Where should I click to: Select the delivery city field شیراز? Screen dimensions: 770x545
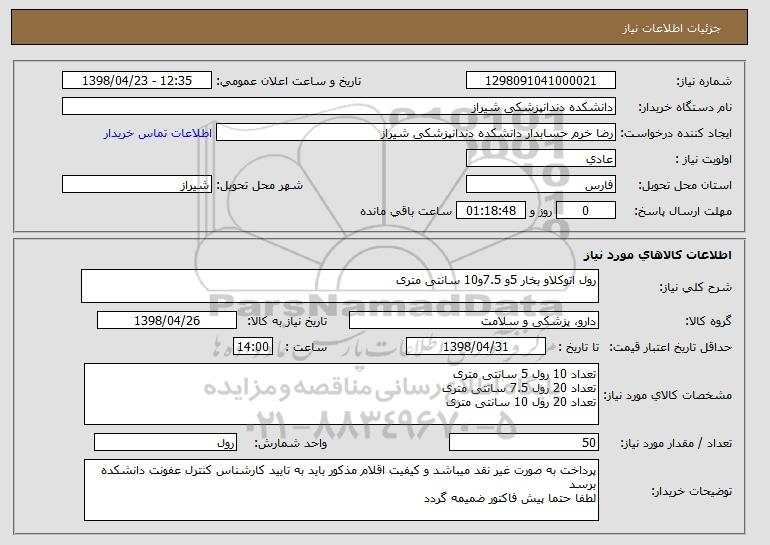pyautogui.click(x=137, y=185)
